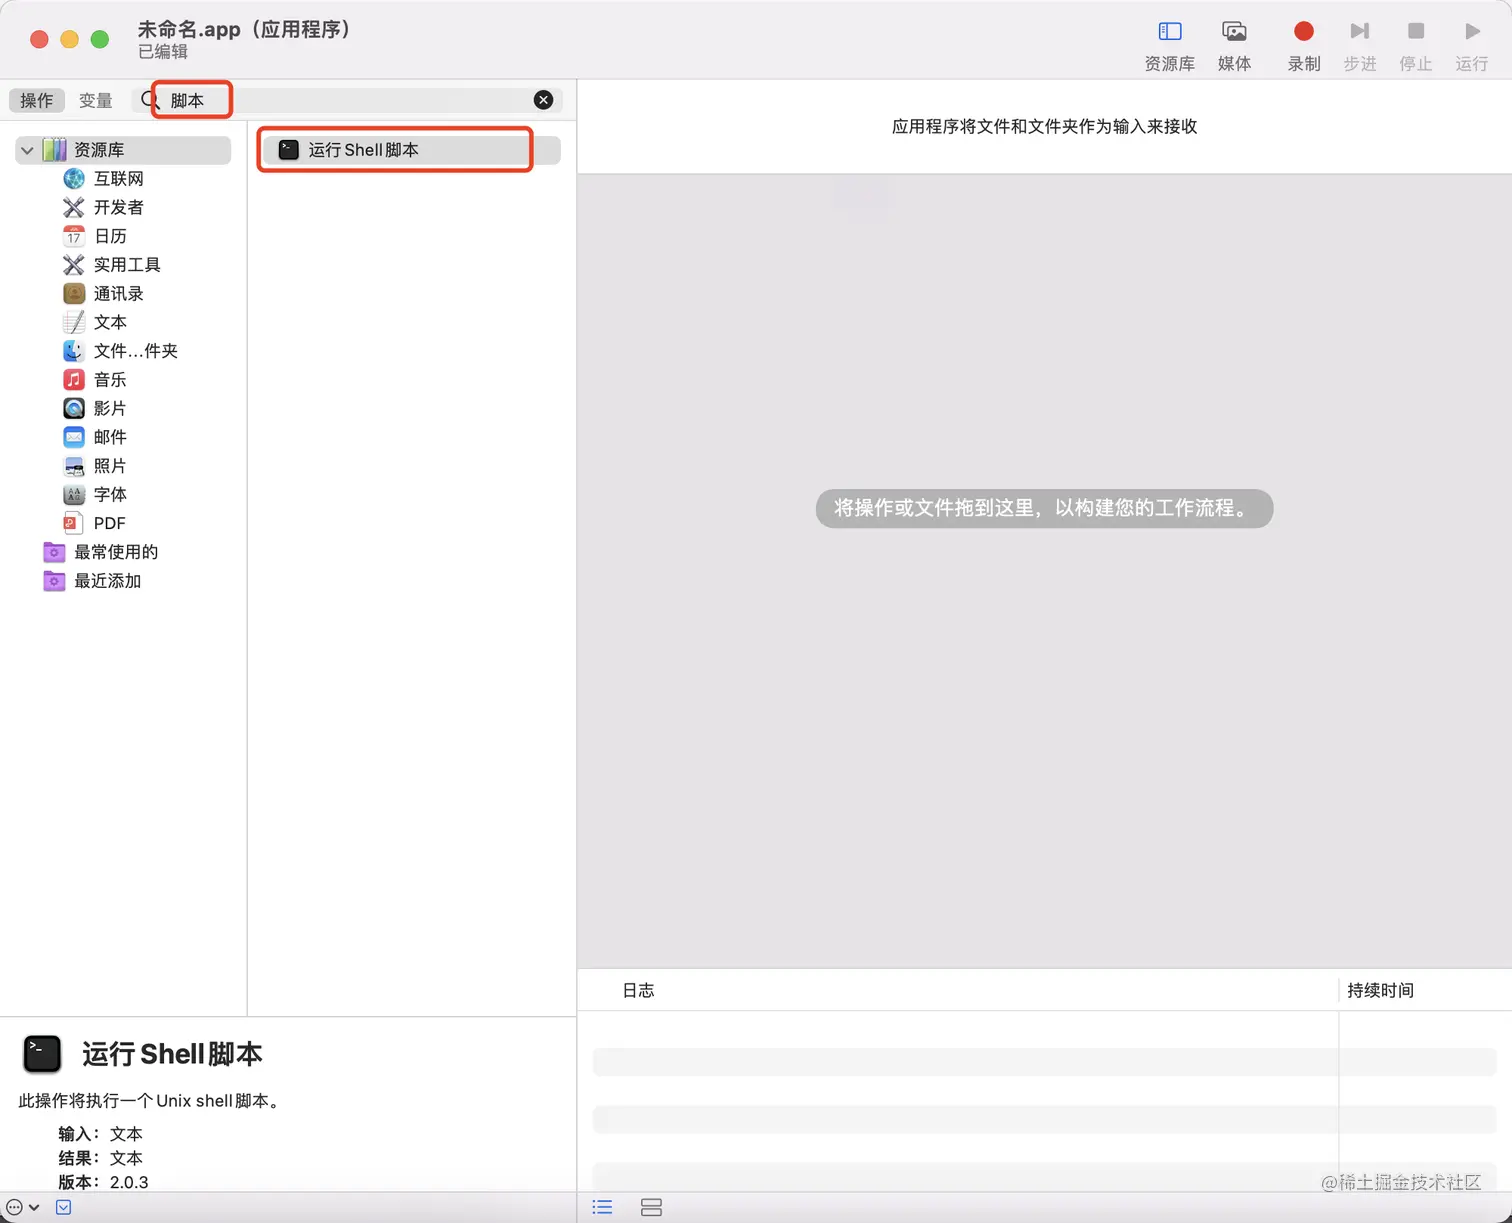Click the 日历 calendar icon
1512x1223 pixels.
click(74, 236)
